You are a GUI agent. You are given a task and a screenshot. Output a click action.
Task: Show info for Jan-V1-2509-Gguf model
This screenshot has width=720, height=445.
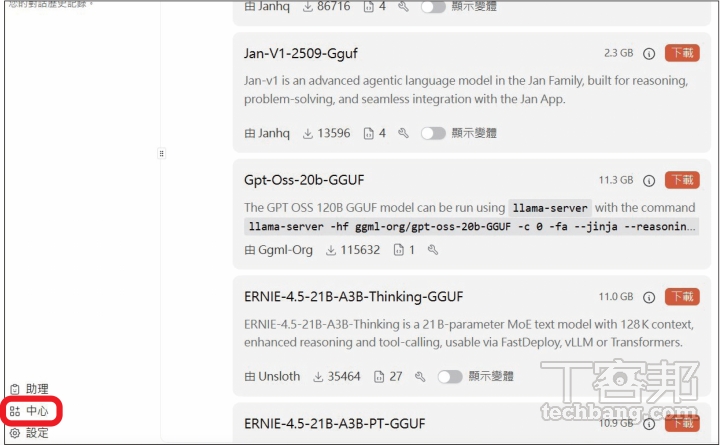click(x=649, y=54)
